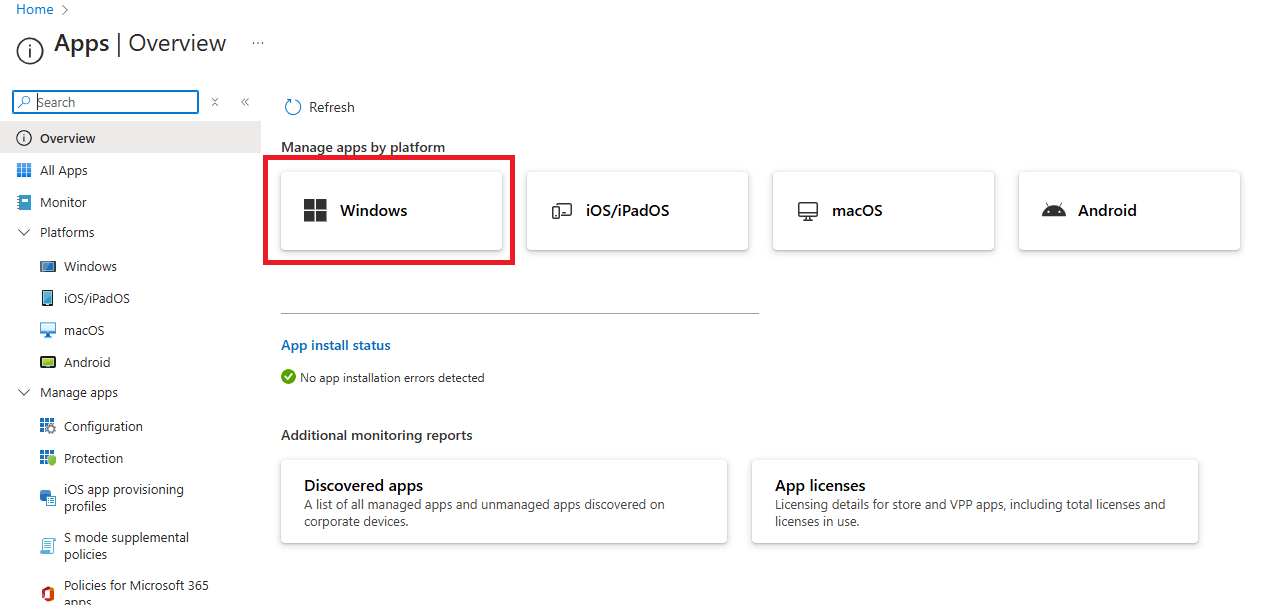
Task: Open the Android platform card
Action: pyautogui.click(x=1129, y=211)
